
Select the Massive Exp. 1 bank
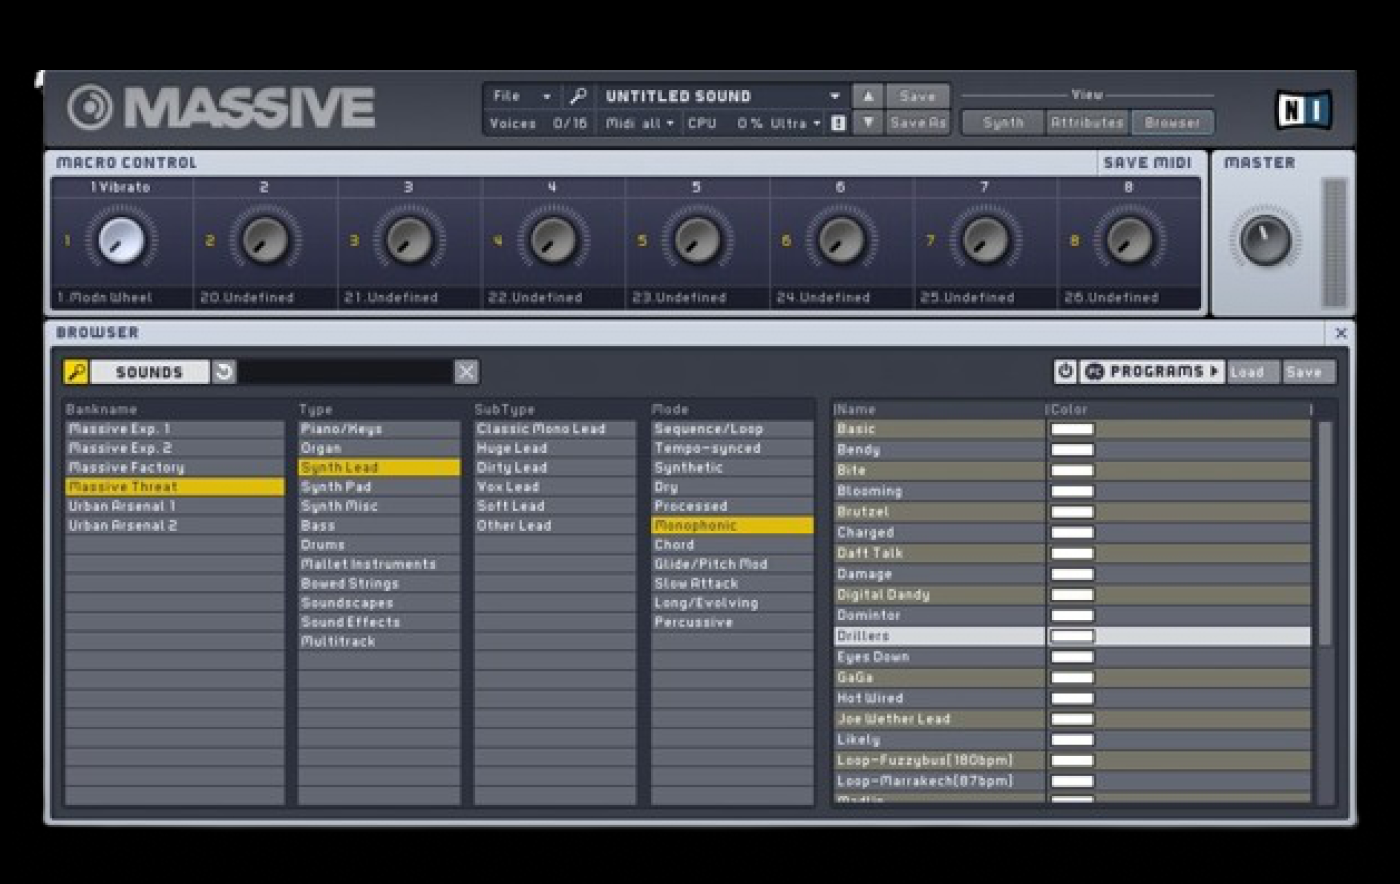174,429
